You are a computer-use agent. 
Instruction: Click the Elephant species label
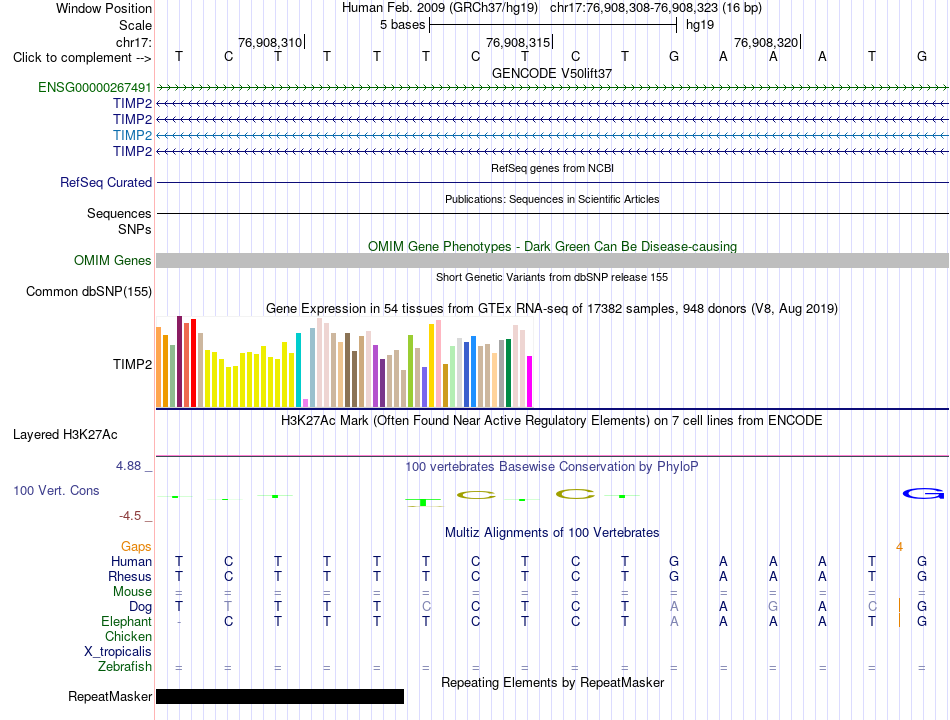coord(127,622)
